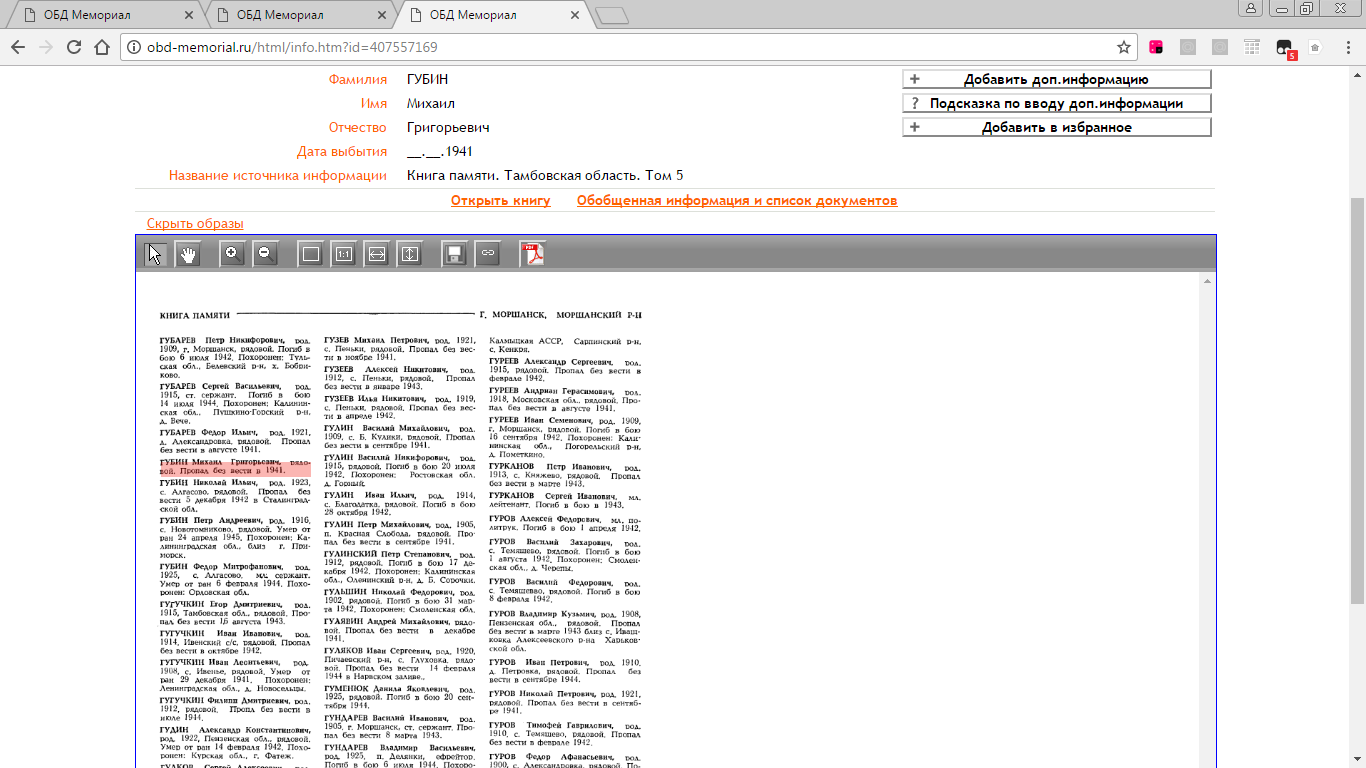Open the Chrome user profile button
1366x768 pixels.
(x=1250, y=8)
